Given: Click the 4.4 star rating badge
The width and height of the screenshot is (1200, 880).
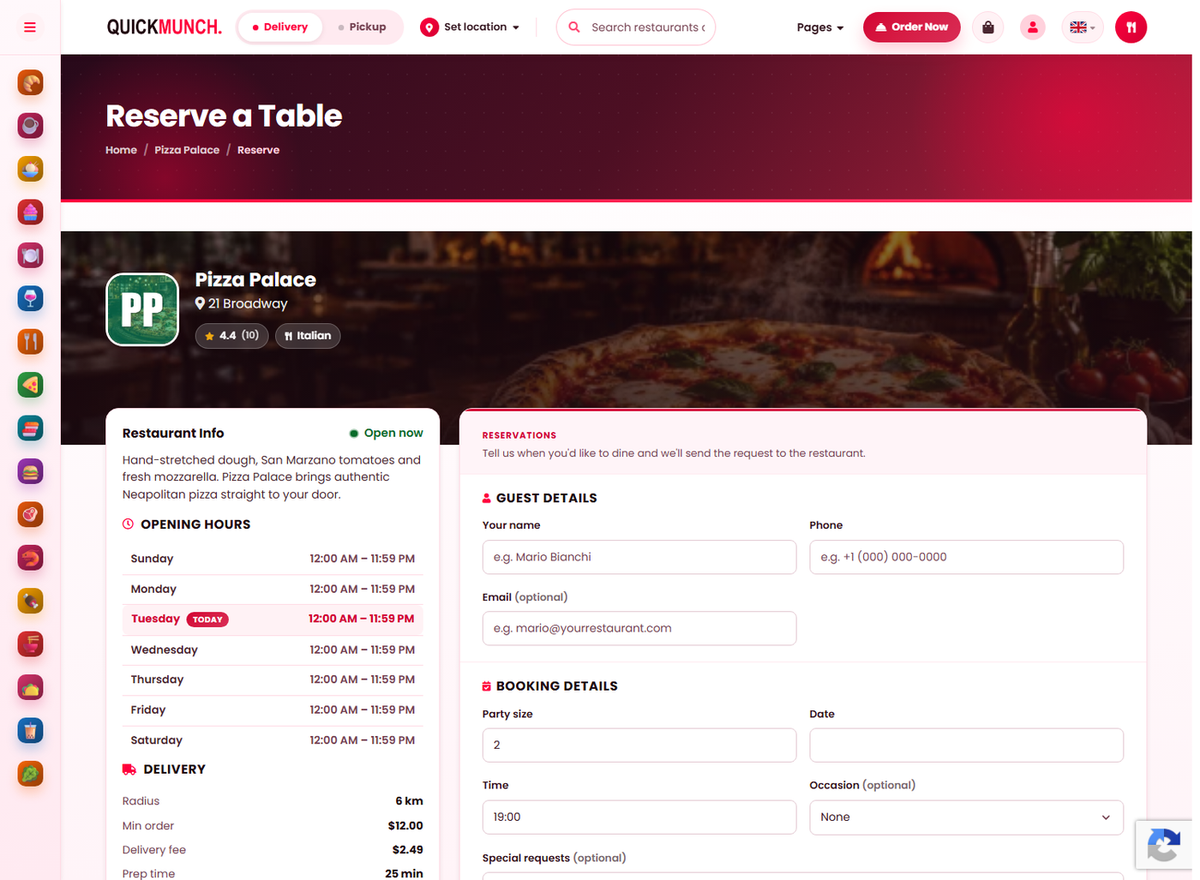Looking at the screenshot, I should point(232,336).
